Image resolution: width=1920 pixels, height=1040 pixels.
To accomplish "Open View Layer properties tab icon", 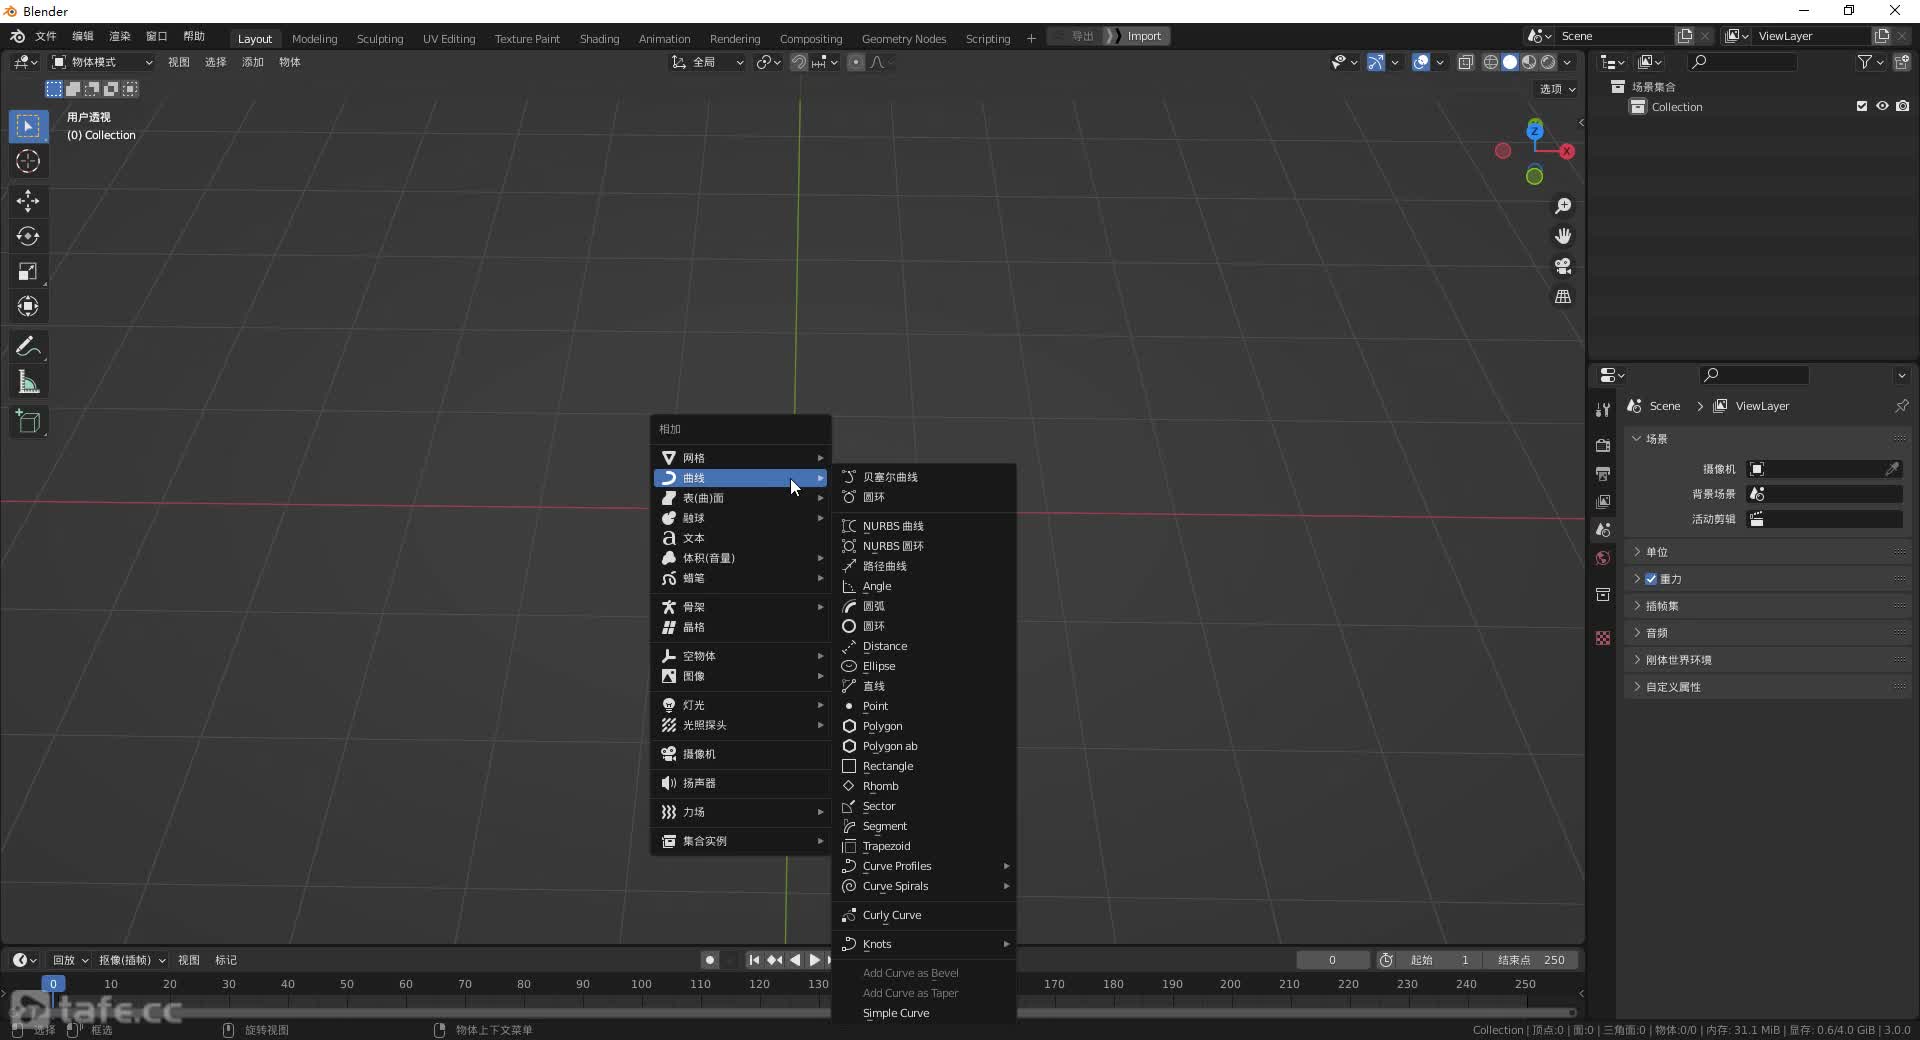I will tap(1603, 501).
